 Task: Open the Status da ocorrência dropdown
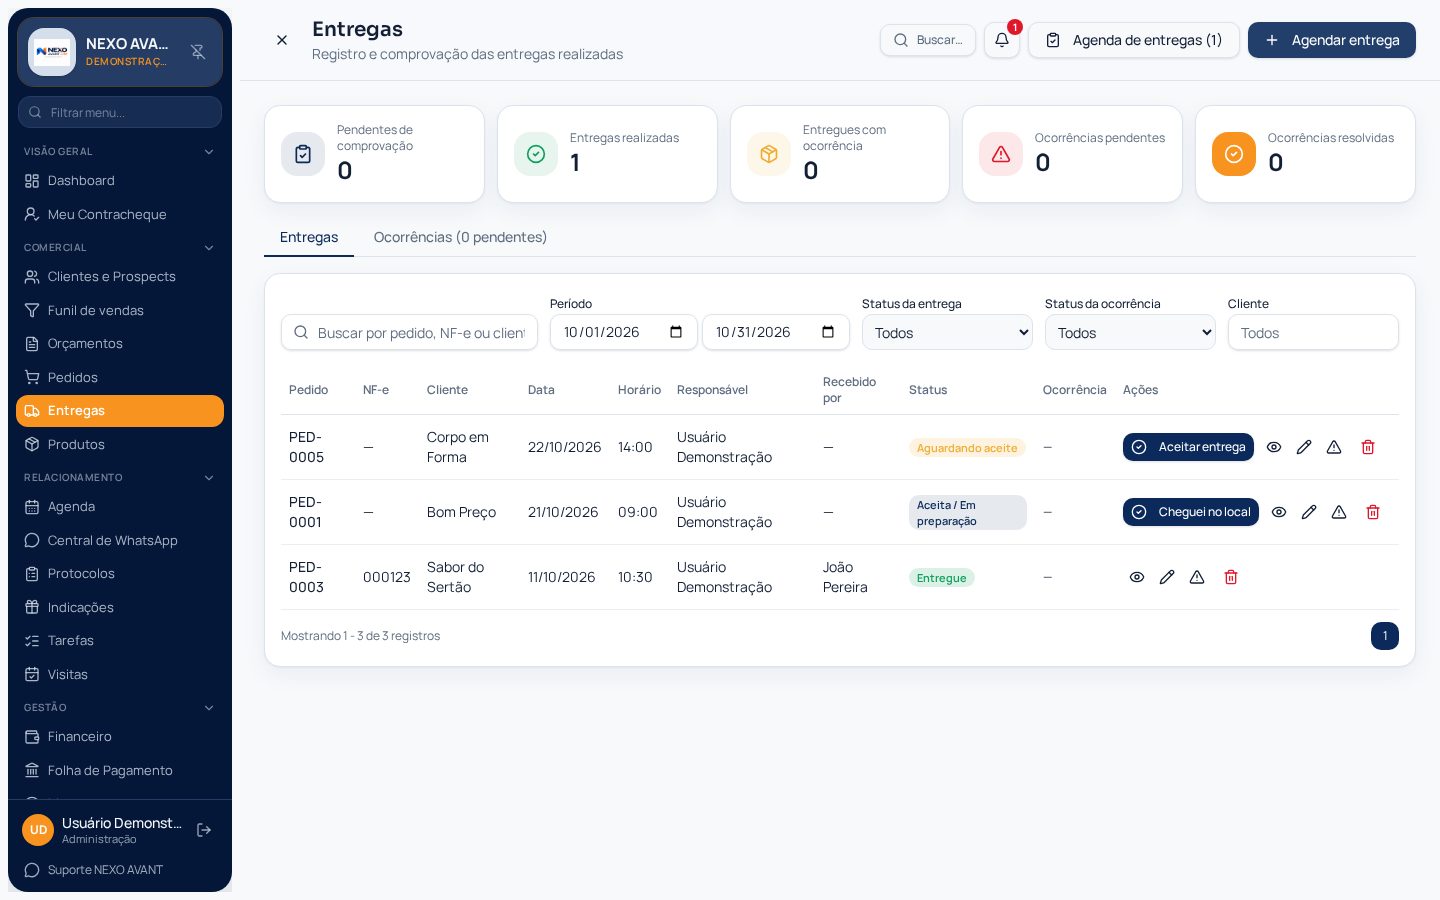click(1130, 332)
